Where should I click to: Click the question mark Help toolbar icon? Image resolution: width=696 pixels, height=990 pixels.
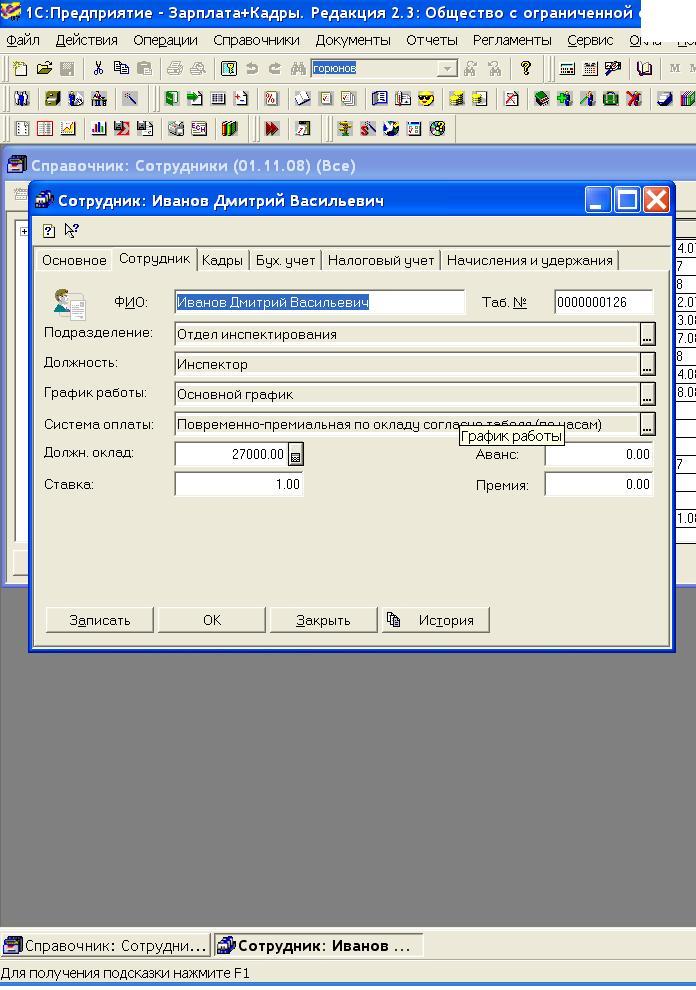point(526,69)
